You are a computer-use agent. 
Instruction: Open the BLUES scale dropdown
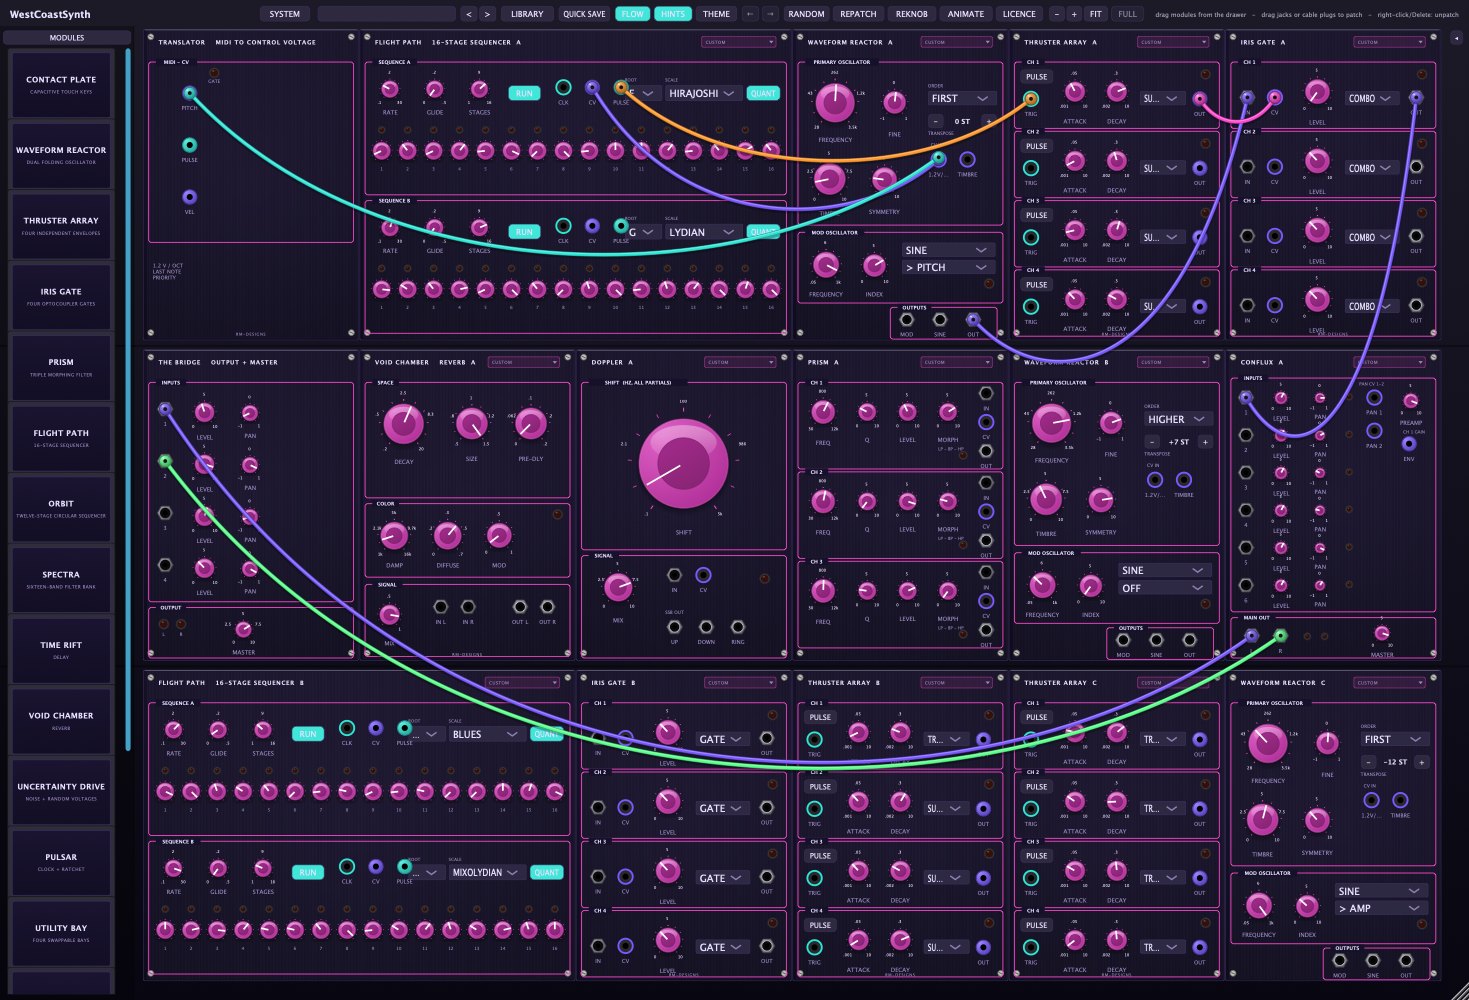(x=487, y=734)
